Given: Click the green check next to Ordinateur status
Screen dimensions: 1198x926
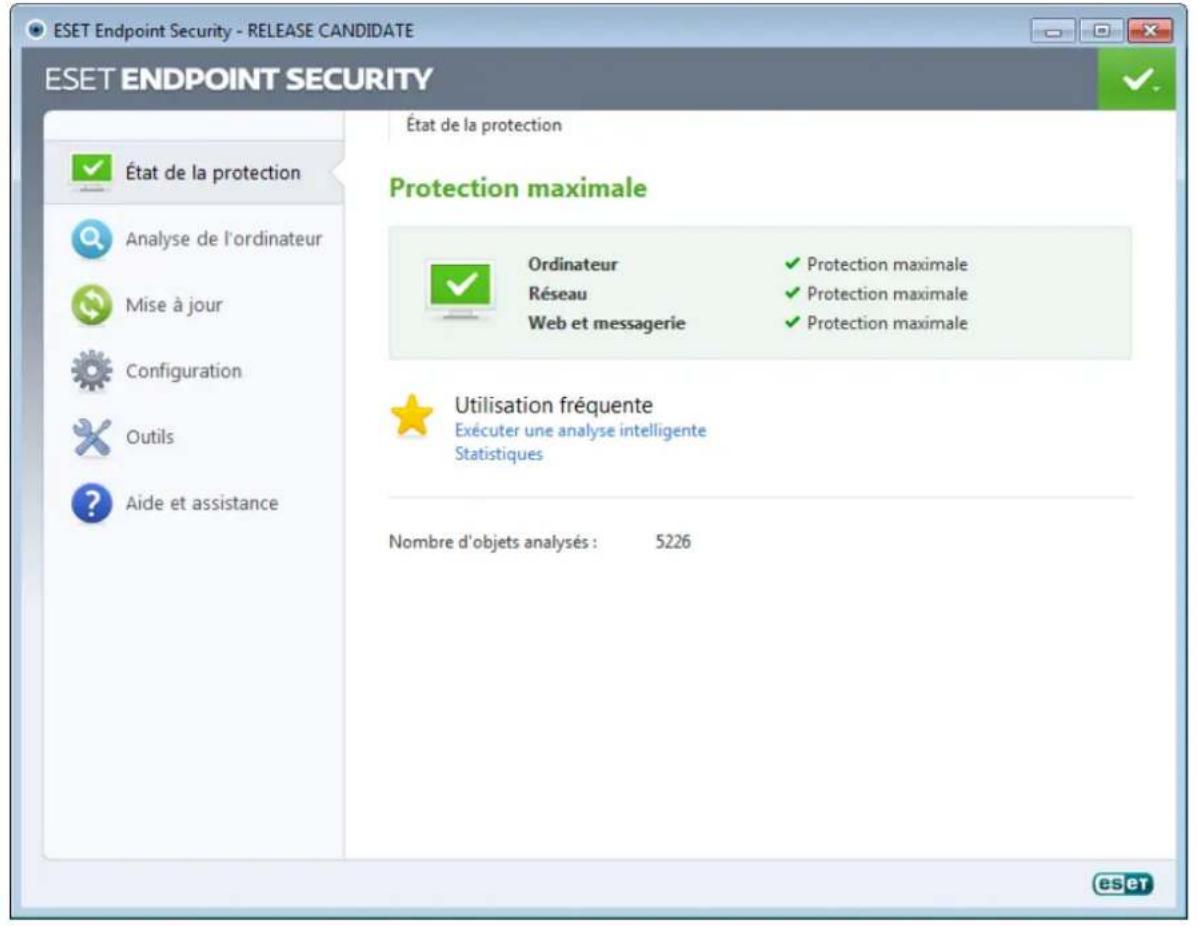Looking at the screenshot, I should (792, 264).
